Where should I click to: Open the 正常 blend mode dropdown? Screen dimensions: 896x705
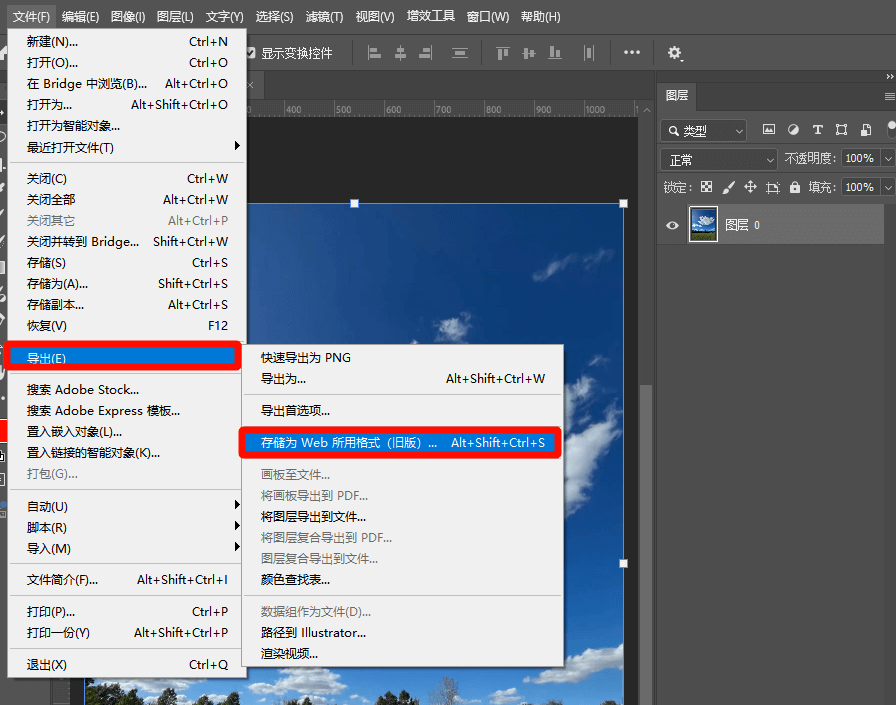tap(718, 159)
